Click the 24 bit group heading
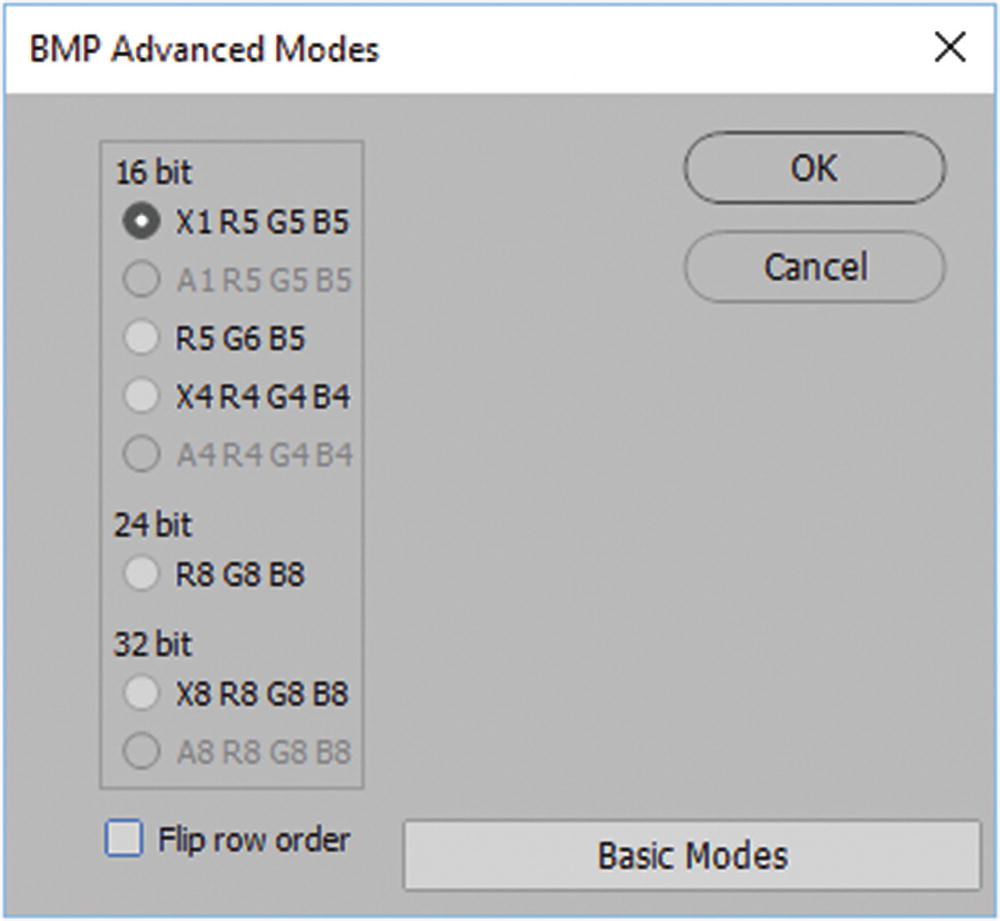The image size is (1000, 921). (153, 525)
